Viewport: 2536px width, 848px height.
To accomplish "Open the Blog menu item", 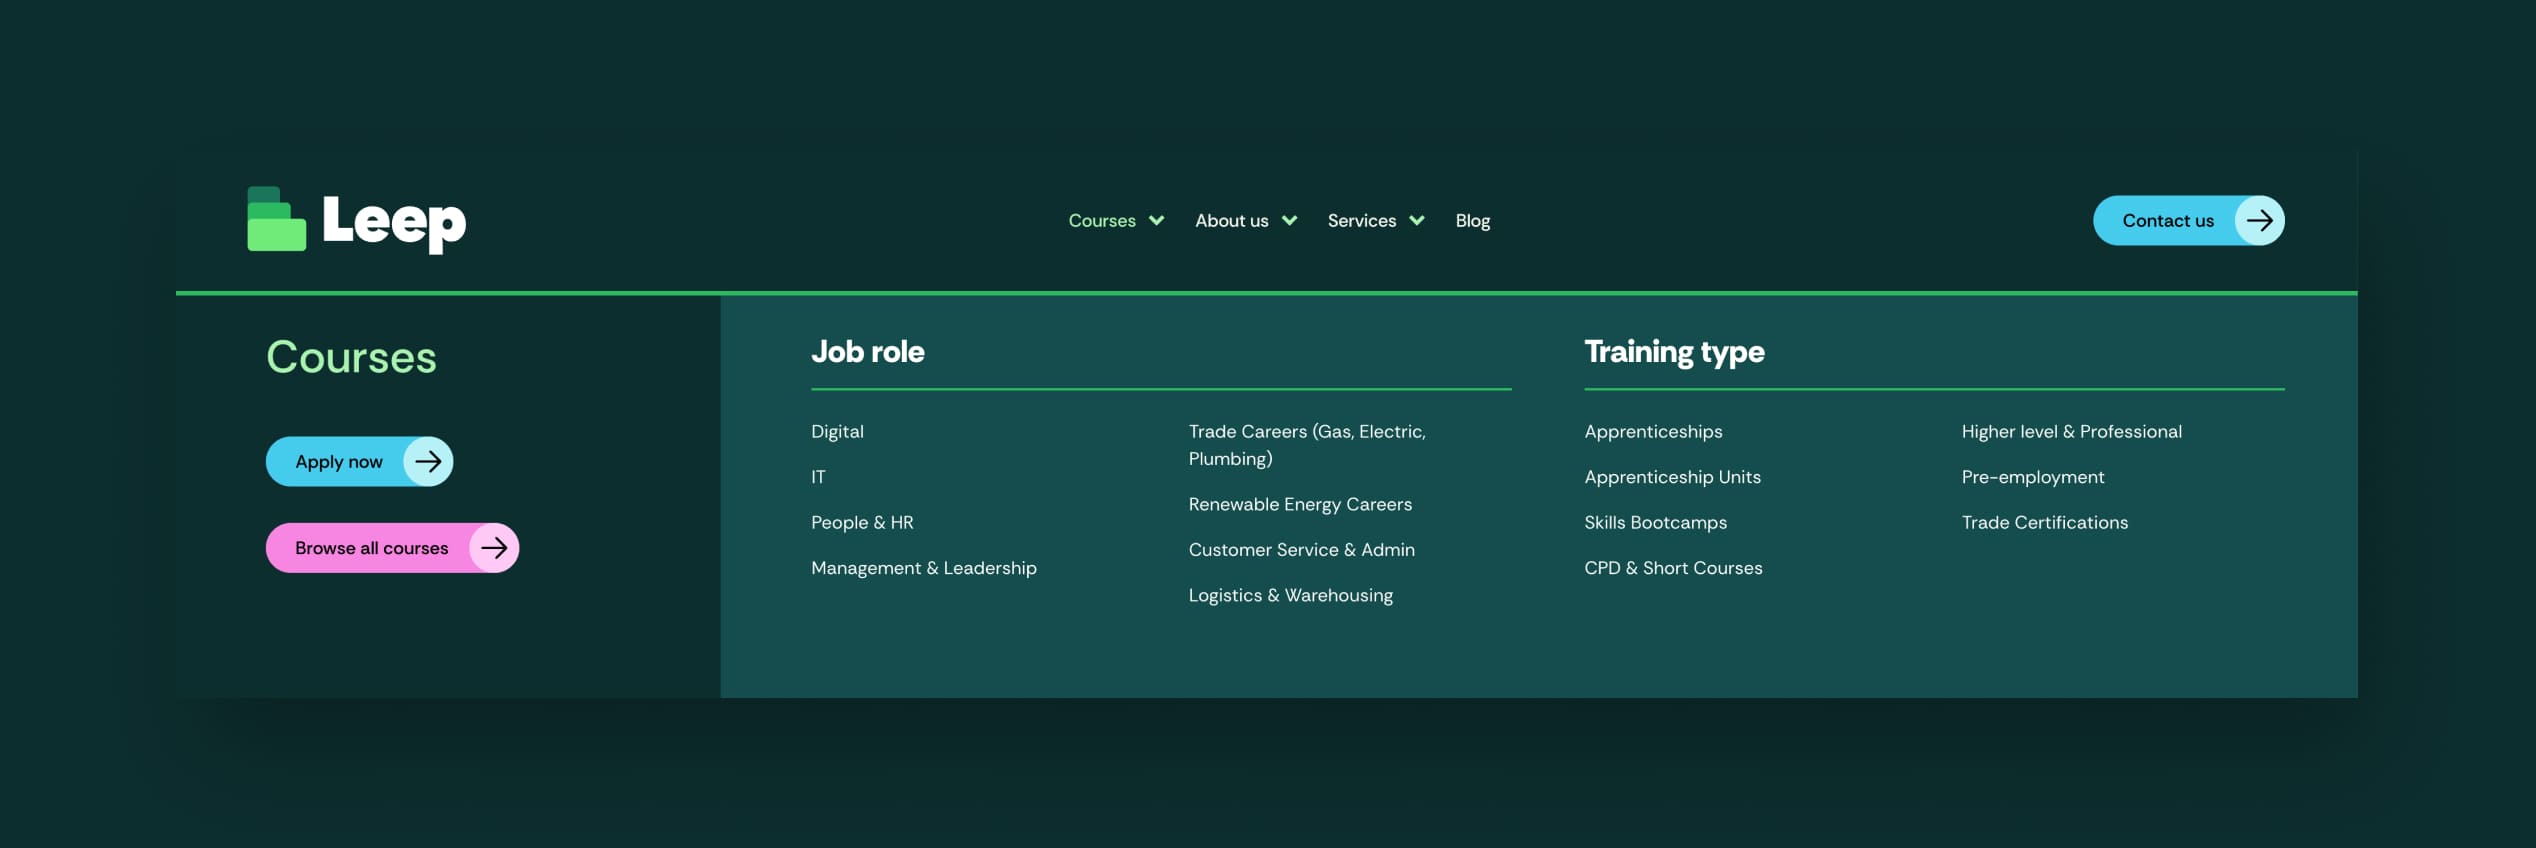I will [x=1472, y=221].
